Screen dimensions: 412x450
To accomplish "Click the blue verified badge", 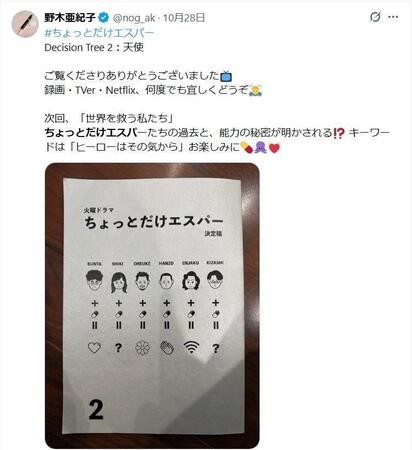I will pos(103,18).
